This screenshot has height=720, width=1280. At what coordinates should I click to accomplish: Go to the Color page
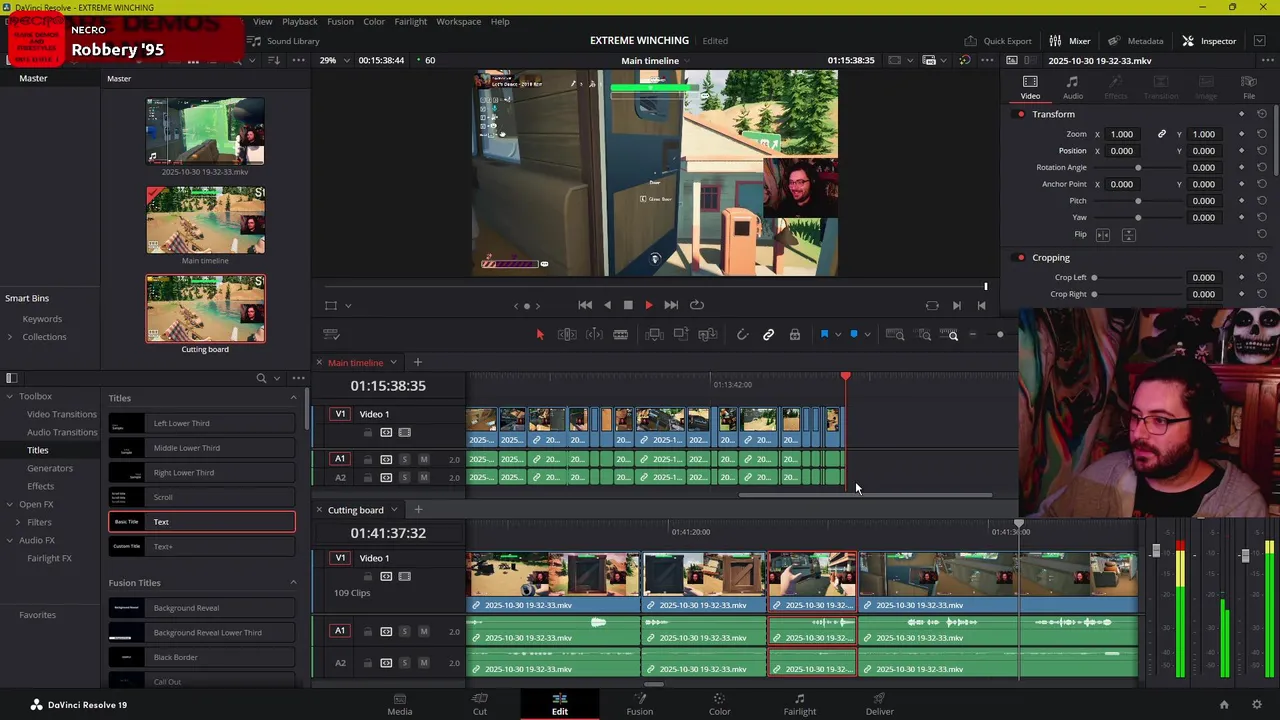(719, 704)
